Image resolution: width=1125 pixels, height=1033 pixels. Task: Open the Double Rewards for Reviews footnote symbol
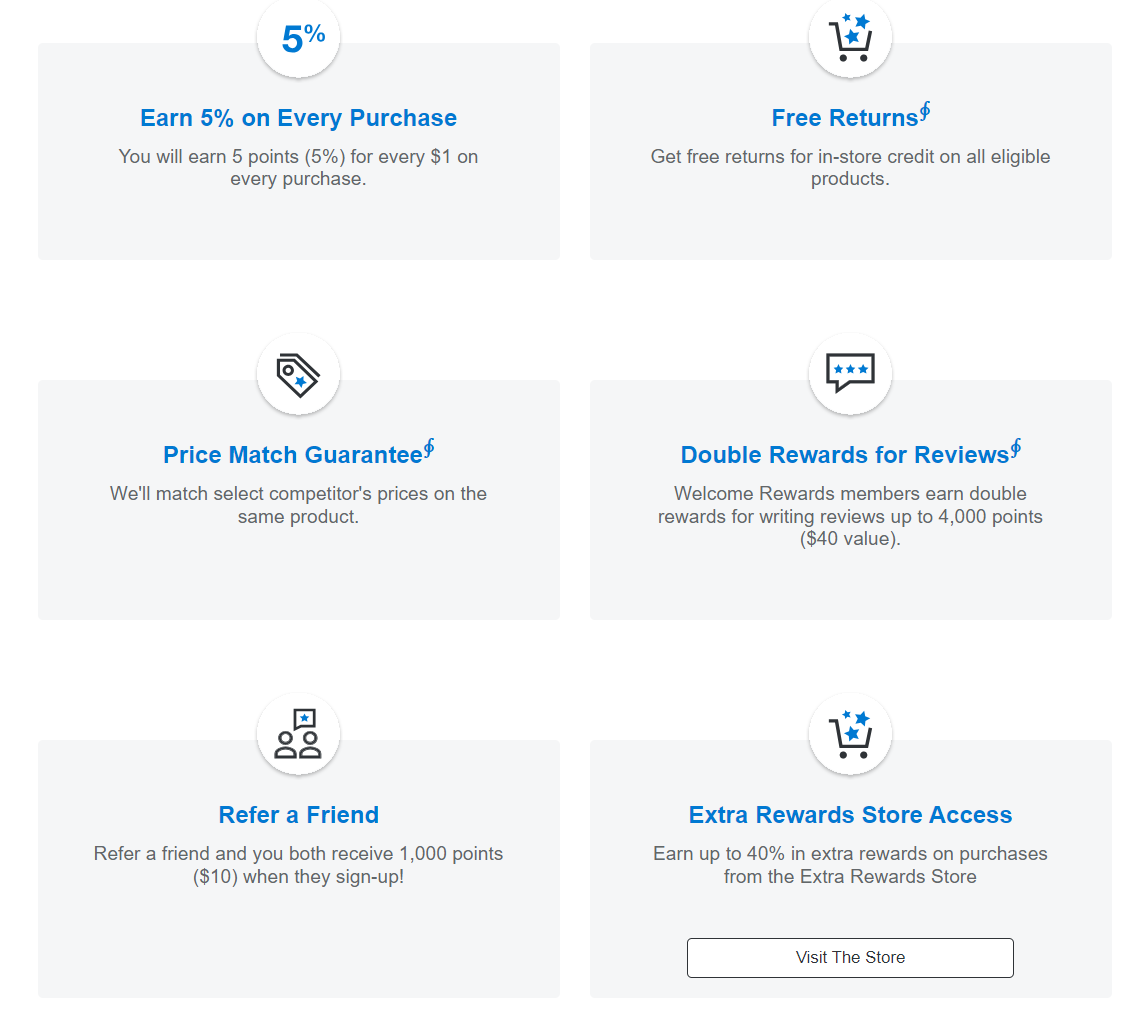tap(1015, 448)
